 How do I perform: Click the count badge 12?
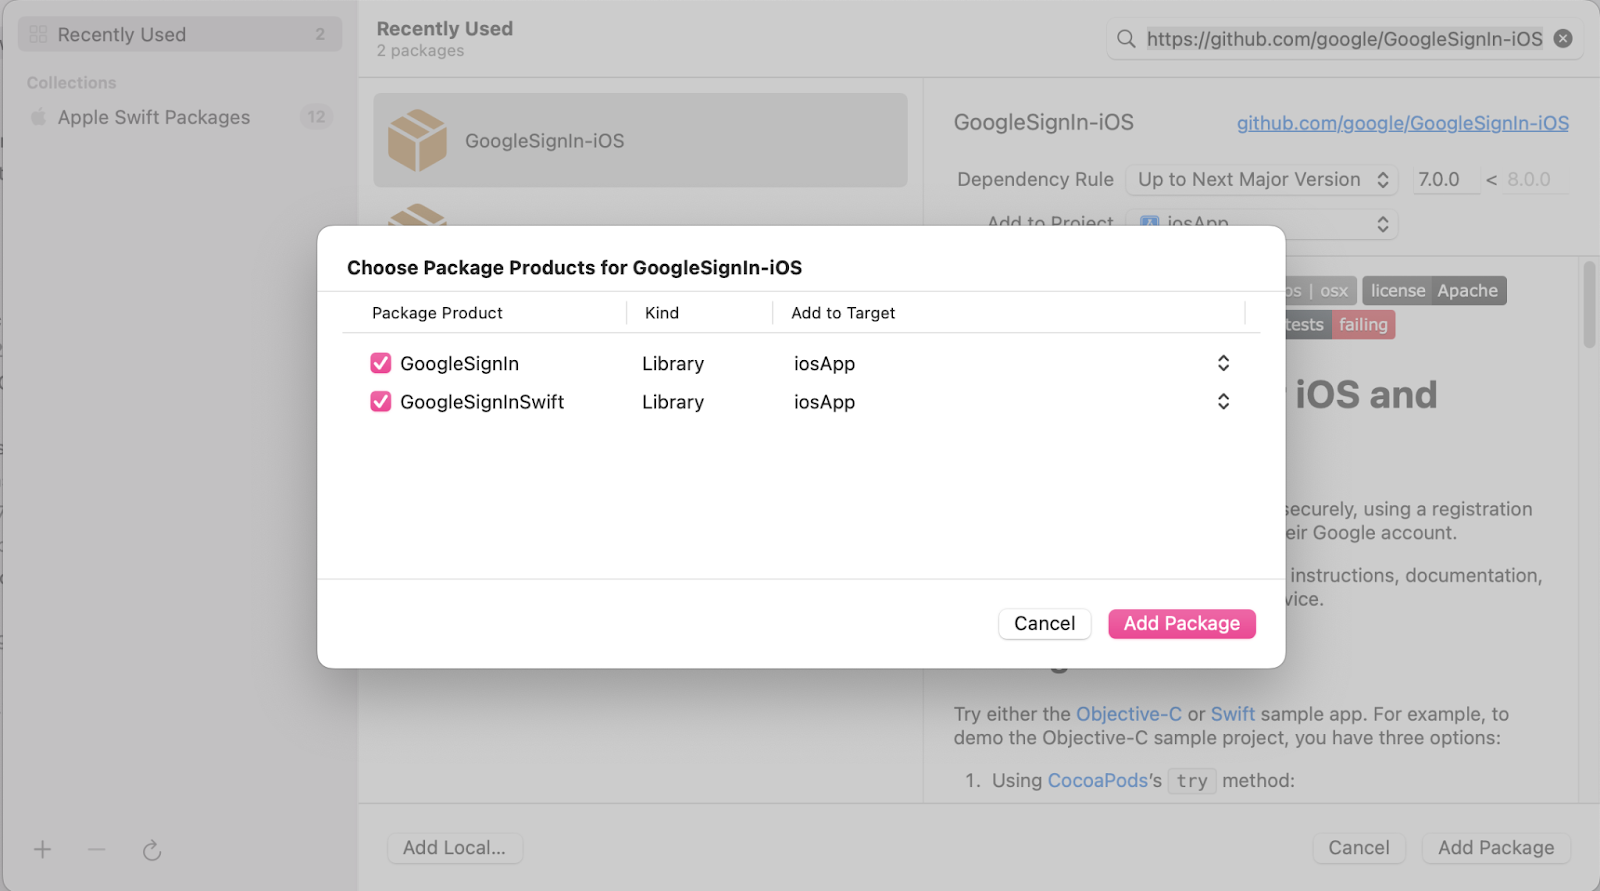pos(316,117)
